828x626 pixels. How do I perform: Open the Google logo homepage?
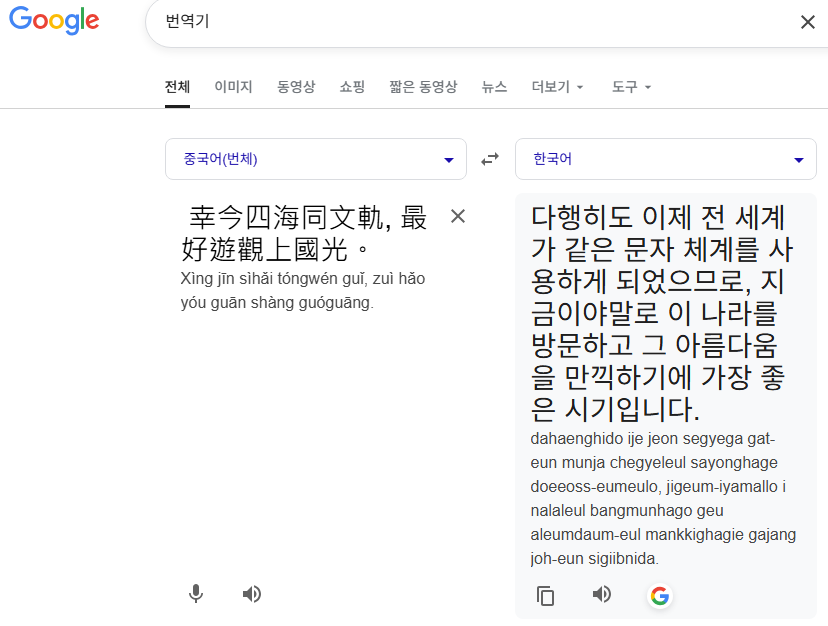point(54,20)
